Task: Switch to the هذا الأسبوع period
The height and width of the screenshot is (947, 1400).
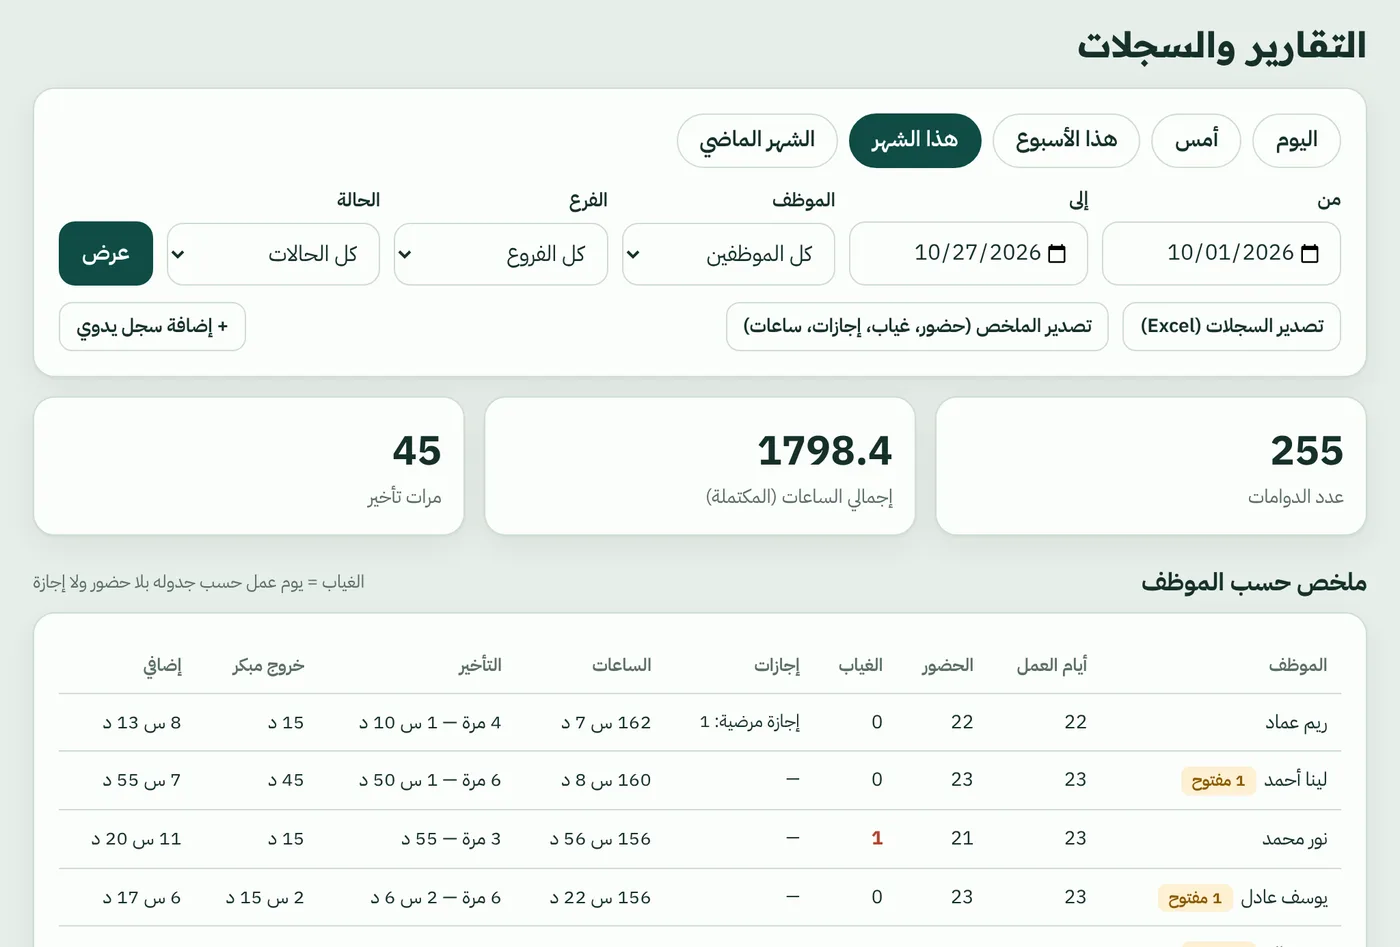Action: (1066, 140)
